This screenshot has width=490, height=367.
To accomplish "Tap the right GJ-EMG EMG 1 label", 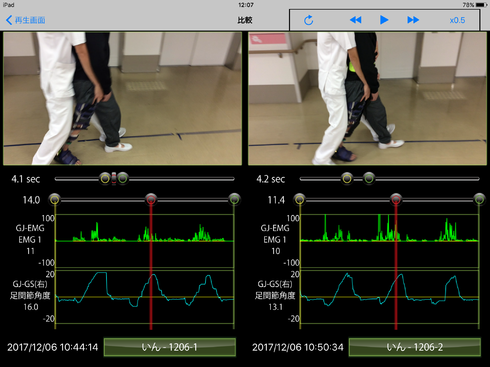I will pyautogui.click(x=275, y=234).
